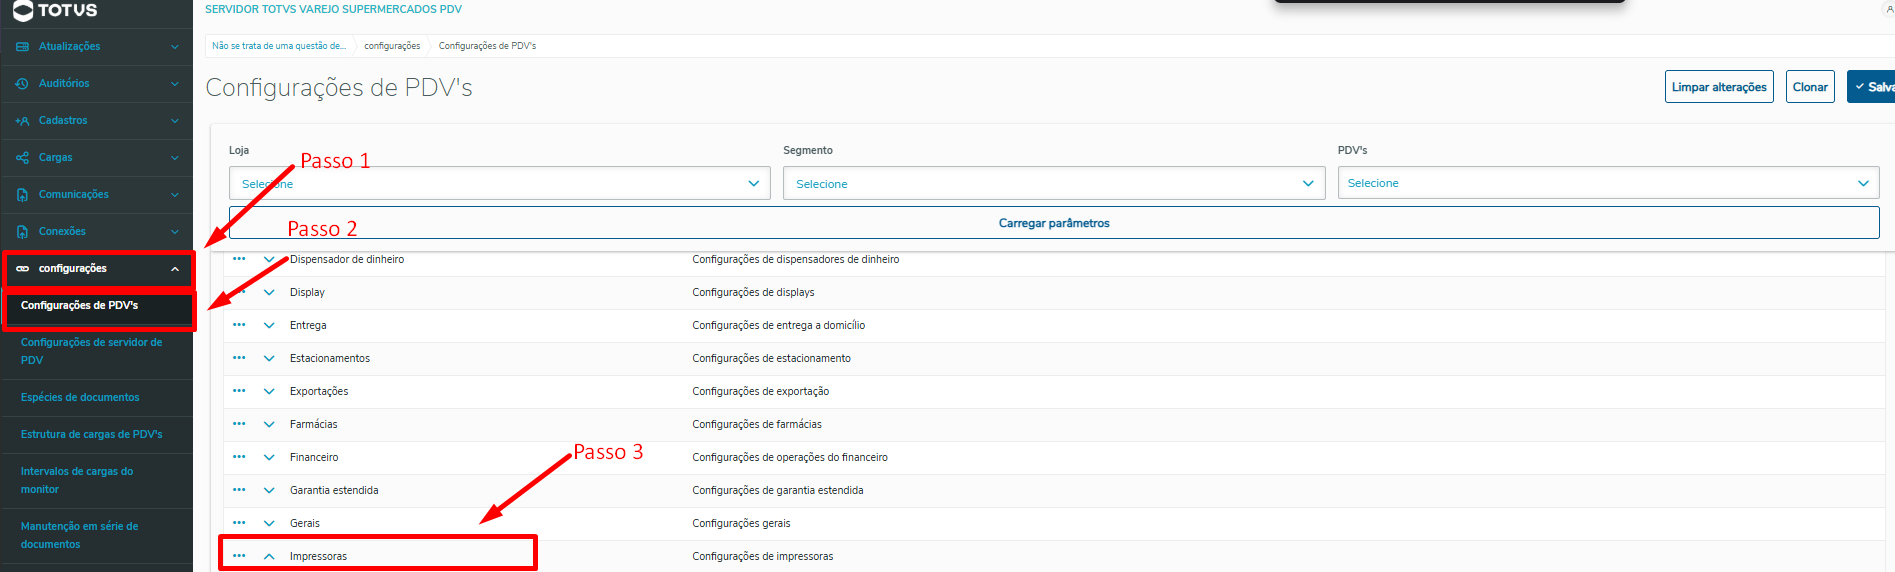Expand the Cadastros menu
This screenshot has height=572, width=1895.
click(x=175, y=121)
